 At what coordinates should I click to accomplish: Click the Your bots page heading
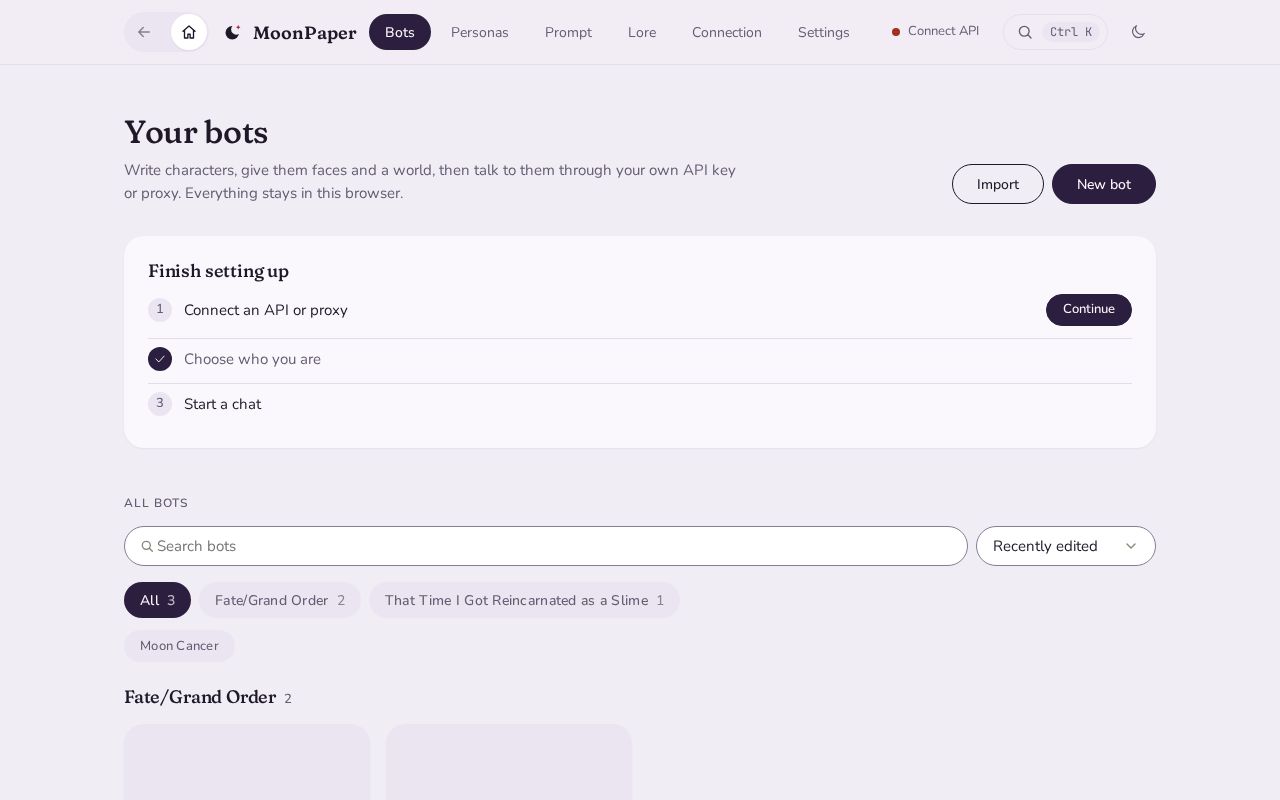click(196, 133)
